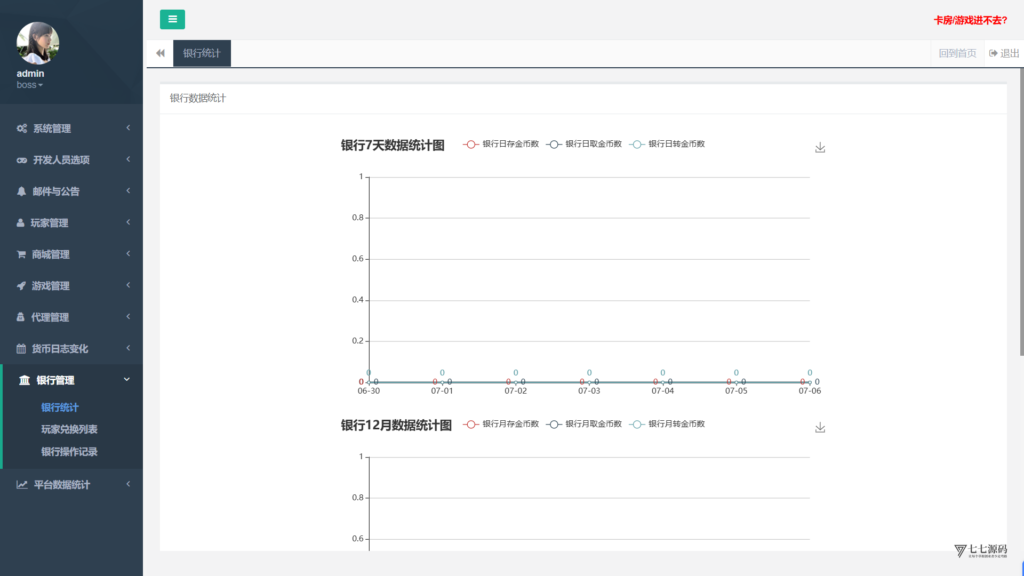Open the 玩家管理 menu label
The image size is (1024, 576).
(x=49, y=223)
